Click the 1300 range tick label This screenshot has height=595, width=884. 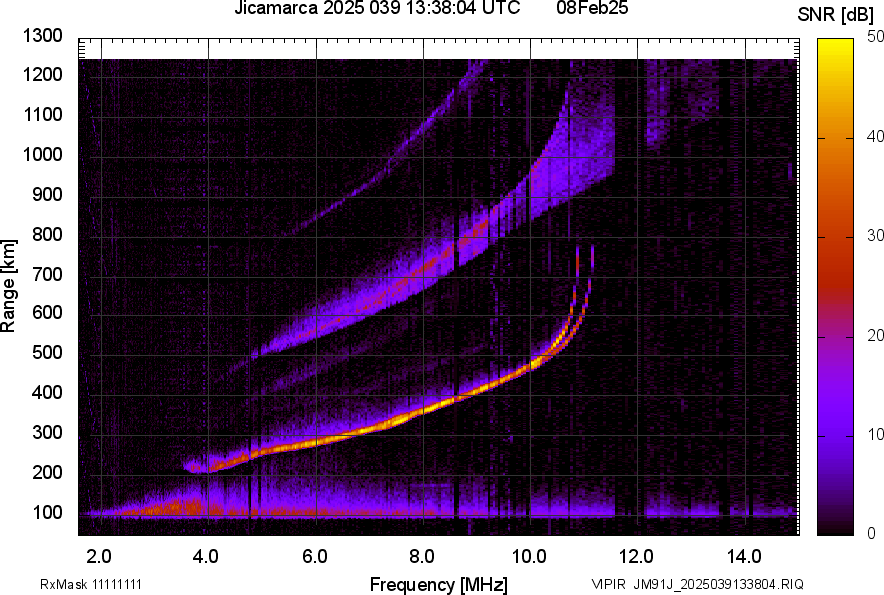tap(42, 36)
